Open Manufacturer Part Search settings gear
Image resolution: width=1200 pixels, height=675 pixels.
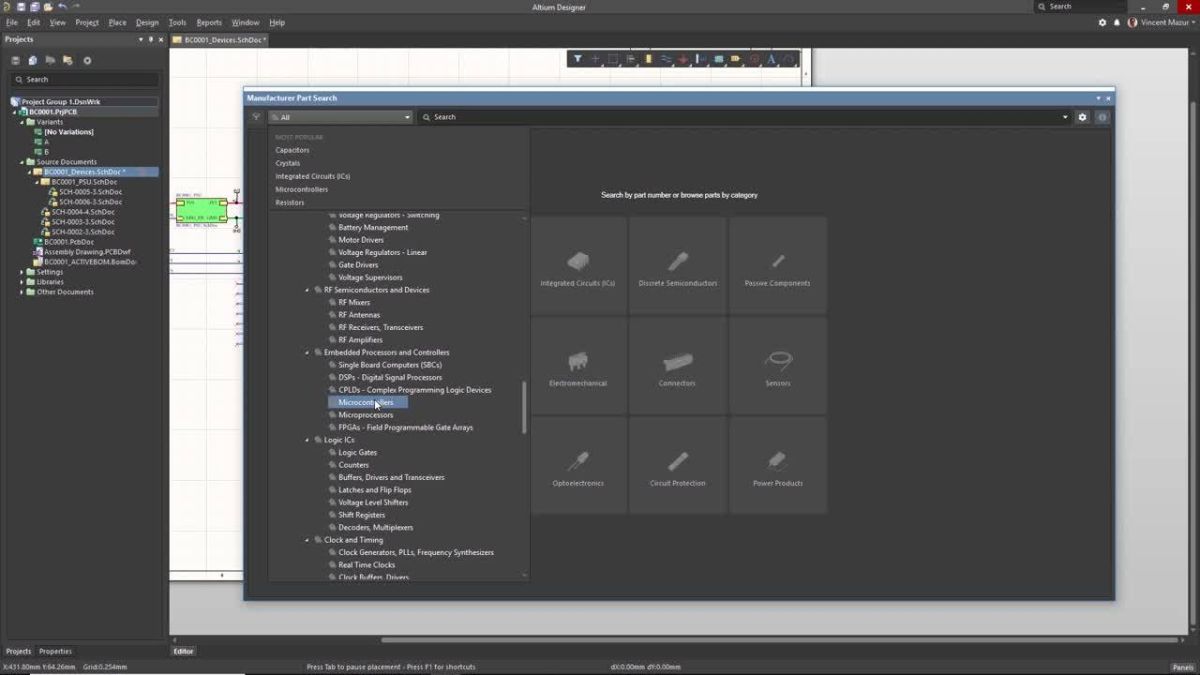coord(1082,117)
